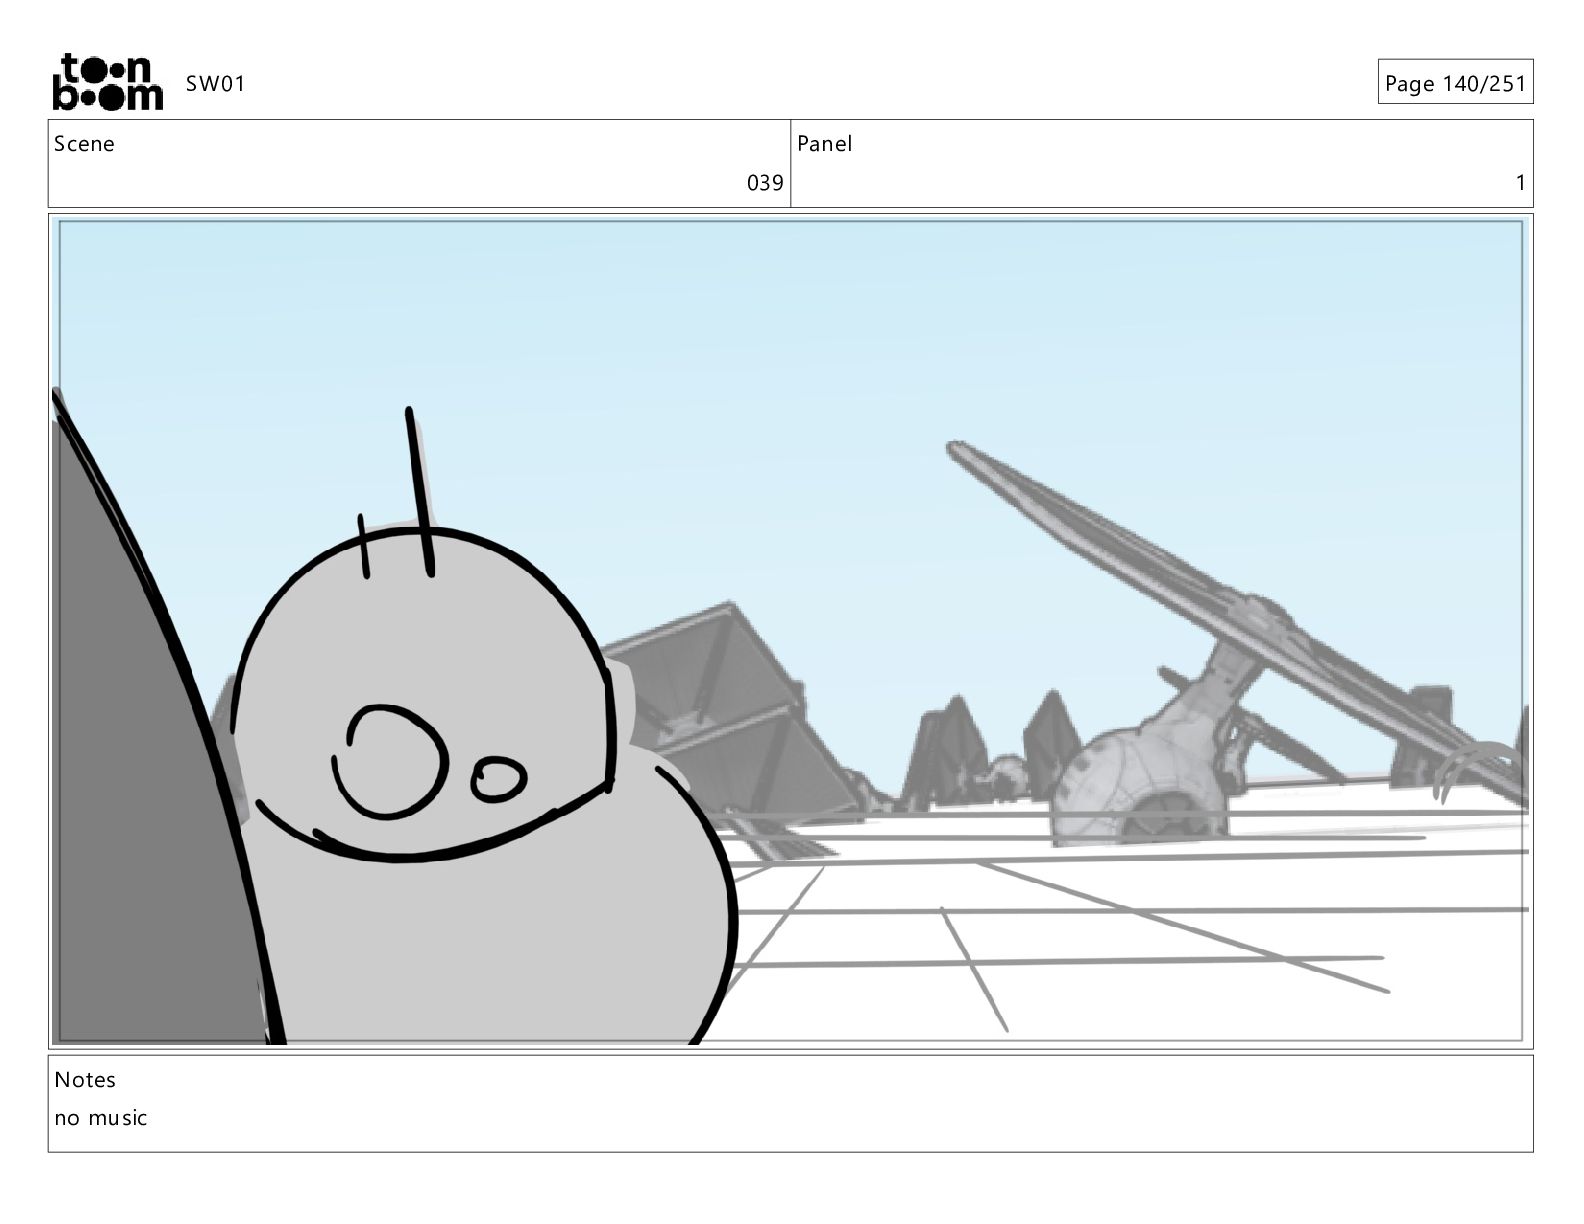Click the Page 140/251 box
This screenshot has height=1224, width=1584.
pyautogui.click(x=1455, y=82)
